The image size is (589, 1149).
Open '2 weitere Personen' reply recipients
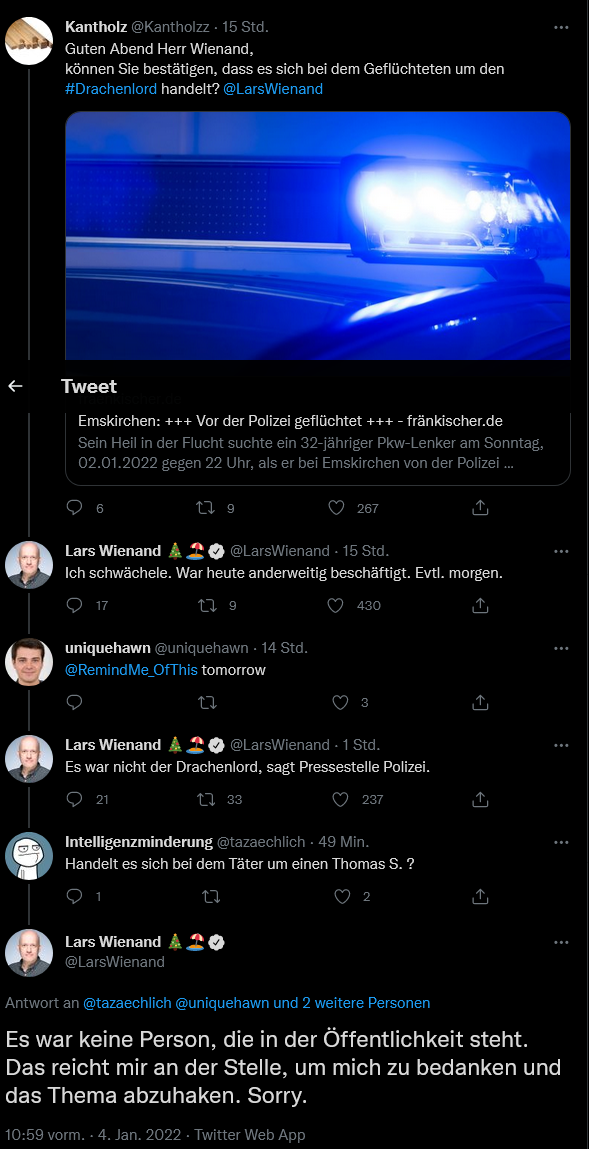click(366, 1002)
